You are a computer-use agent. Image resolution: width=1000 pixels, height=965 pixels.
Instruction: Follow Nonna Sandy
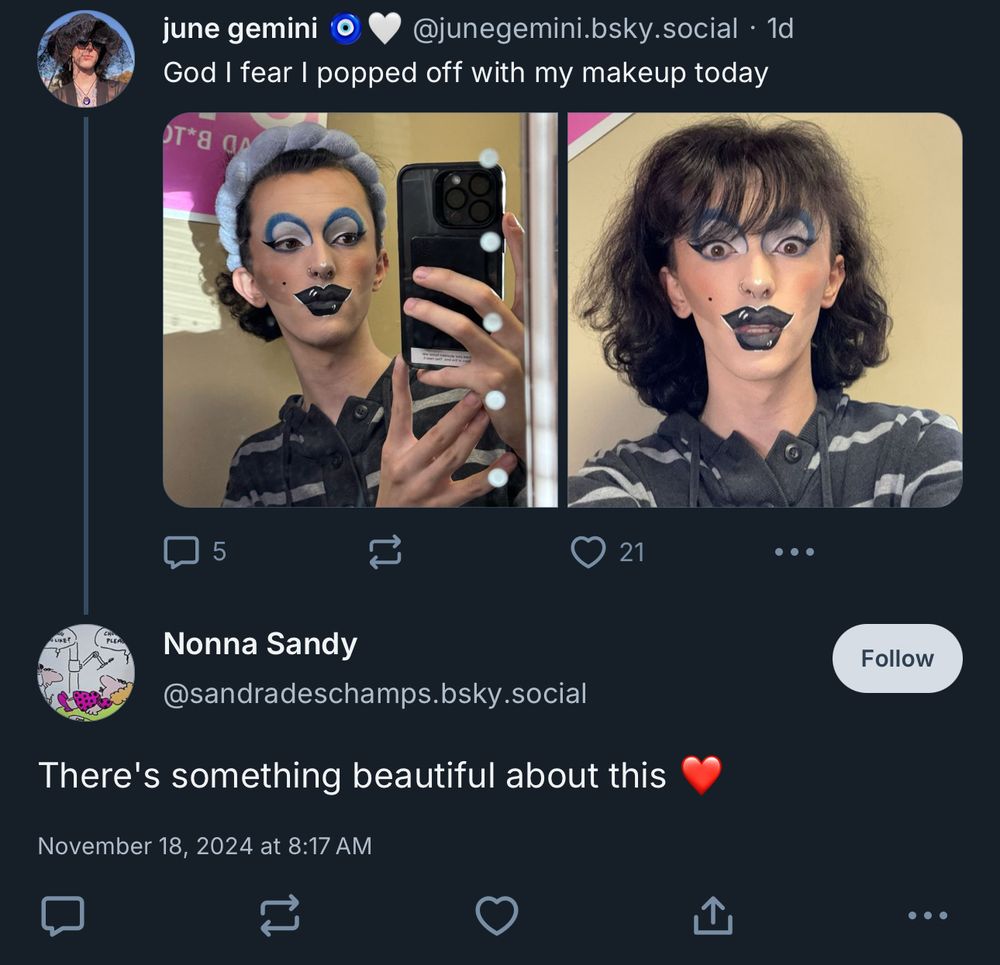pyautogui.click(x=897, y=658)
